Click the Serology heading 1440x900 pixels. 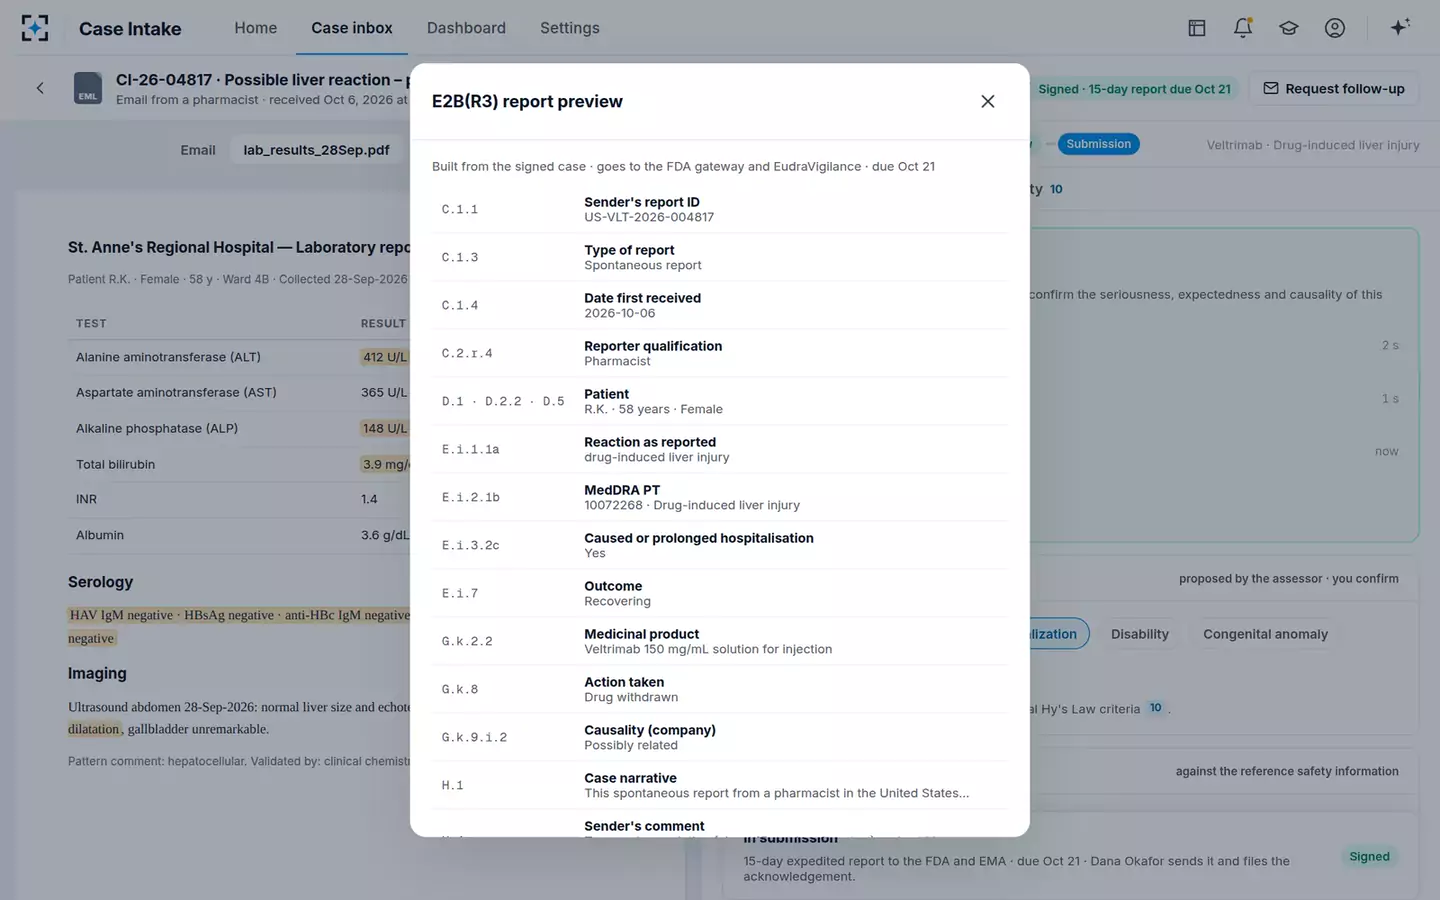(100, 582)
